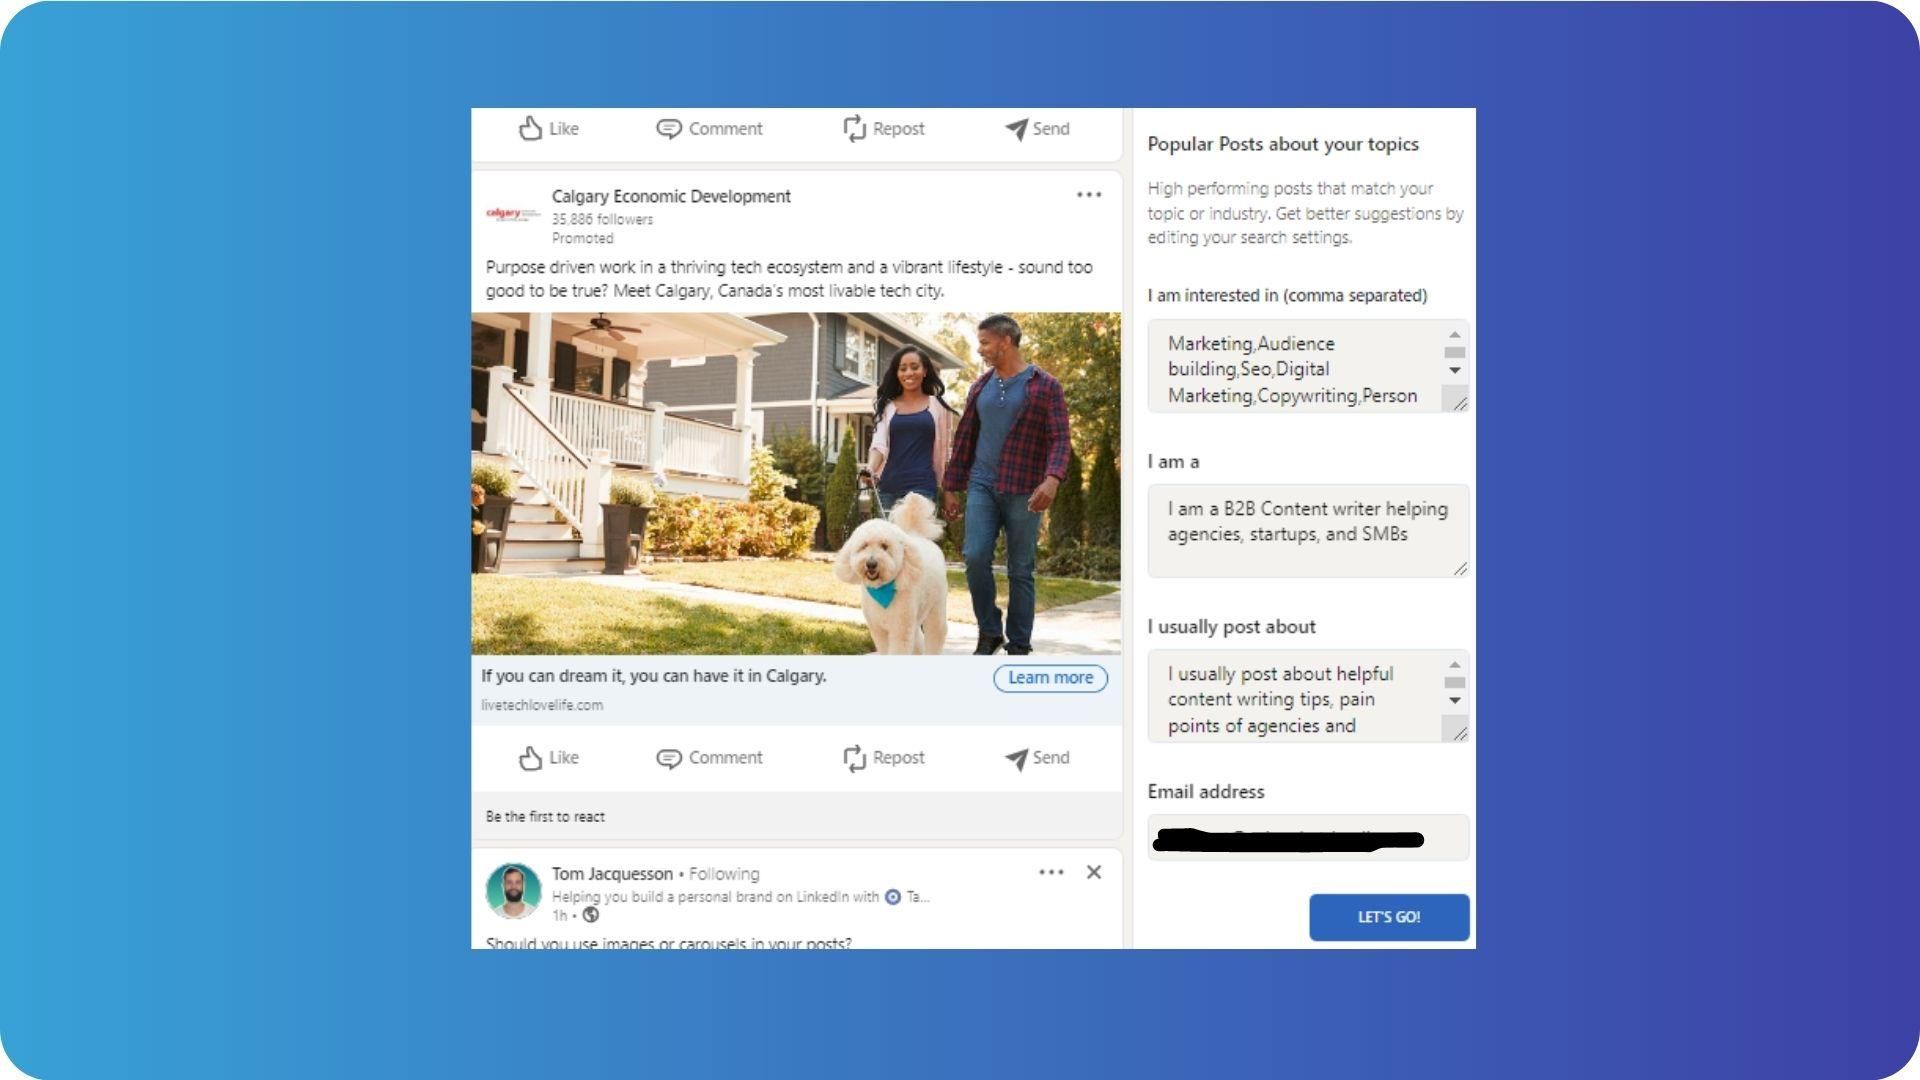The image size is (1920, 1080).
Task: Click the Learn more button
Action: (1050, 678)
